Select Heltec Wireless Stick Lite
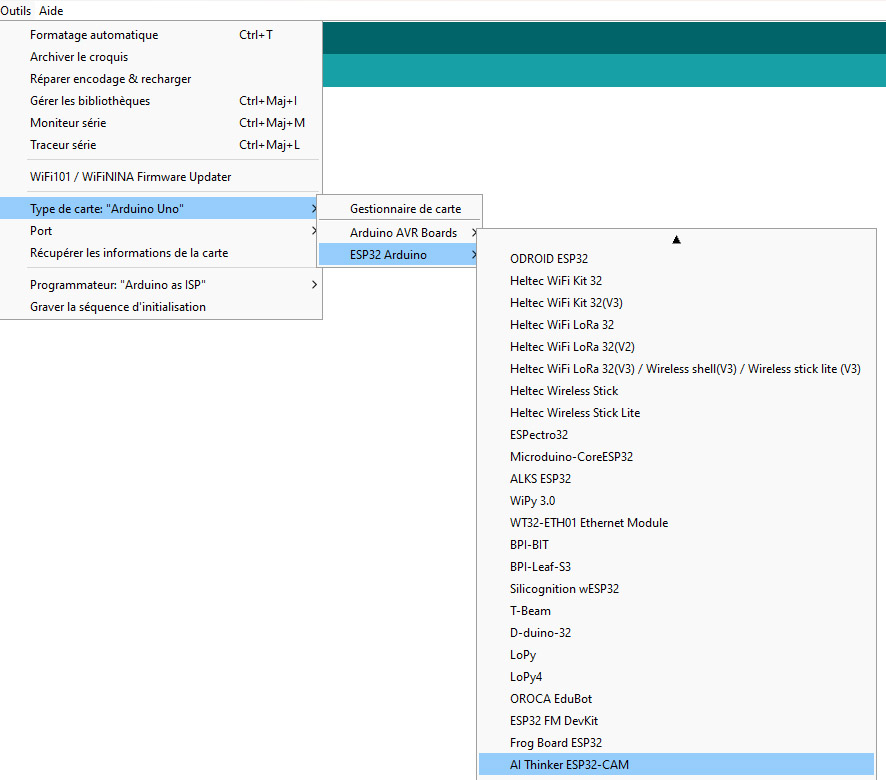Screen dimensions: 886x780 [676, 413]
